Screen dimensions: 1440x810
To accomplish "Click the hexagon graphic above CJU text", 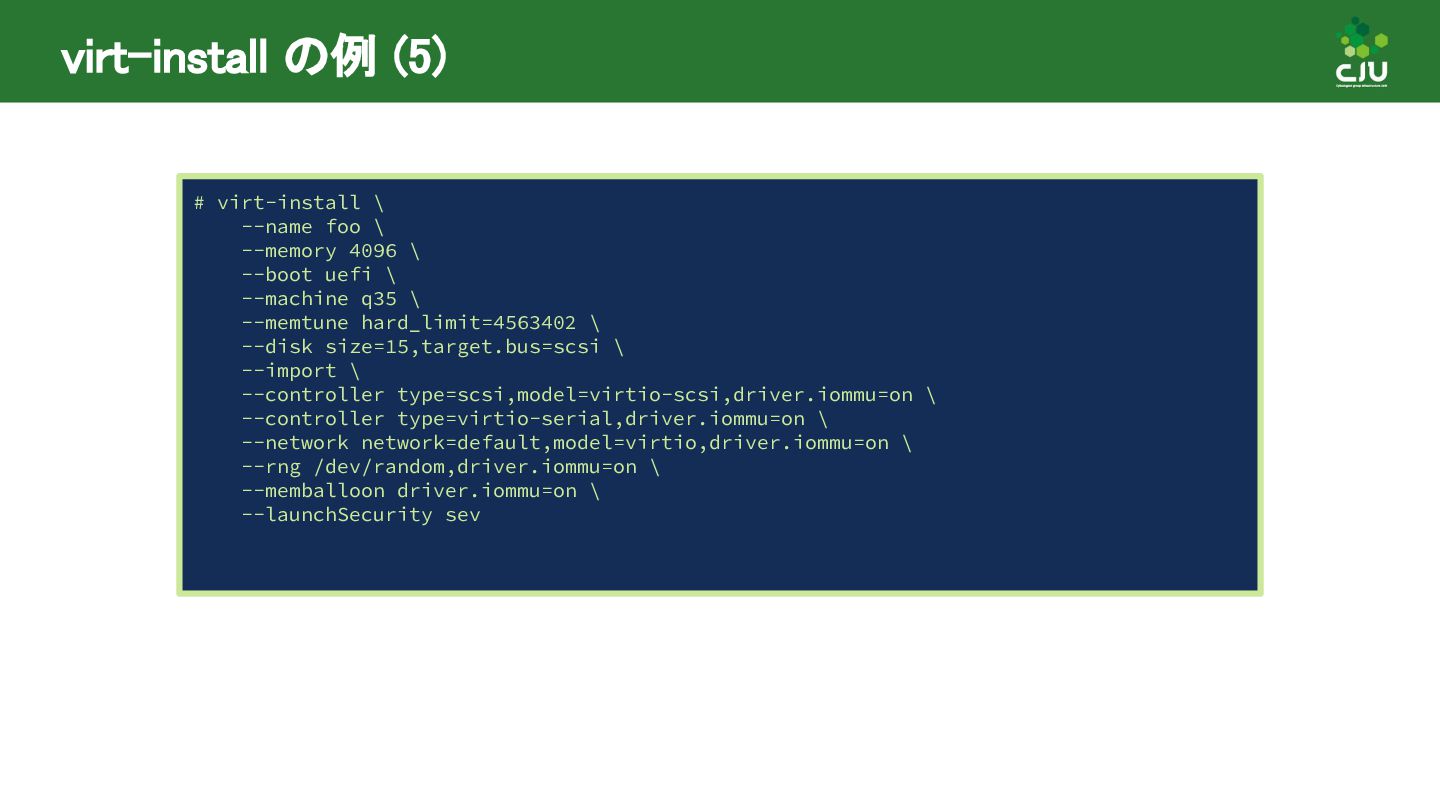I will coord(1362,38).
